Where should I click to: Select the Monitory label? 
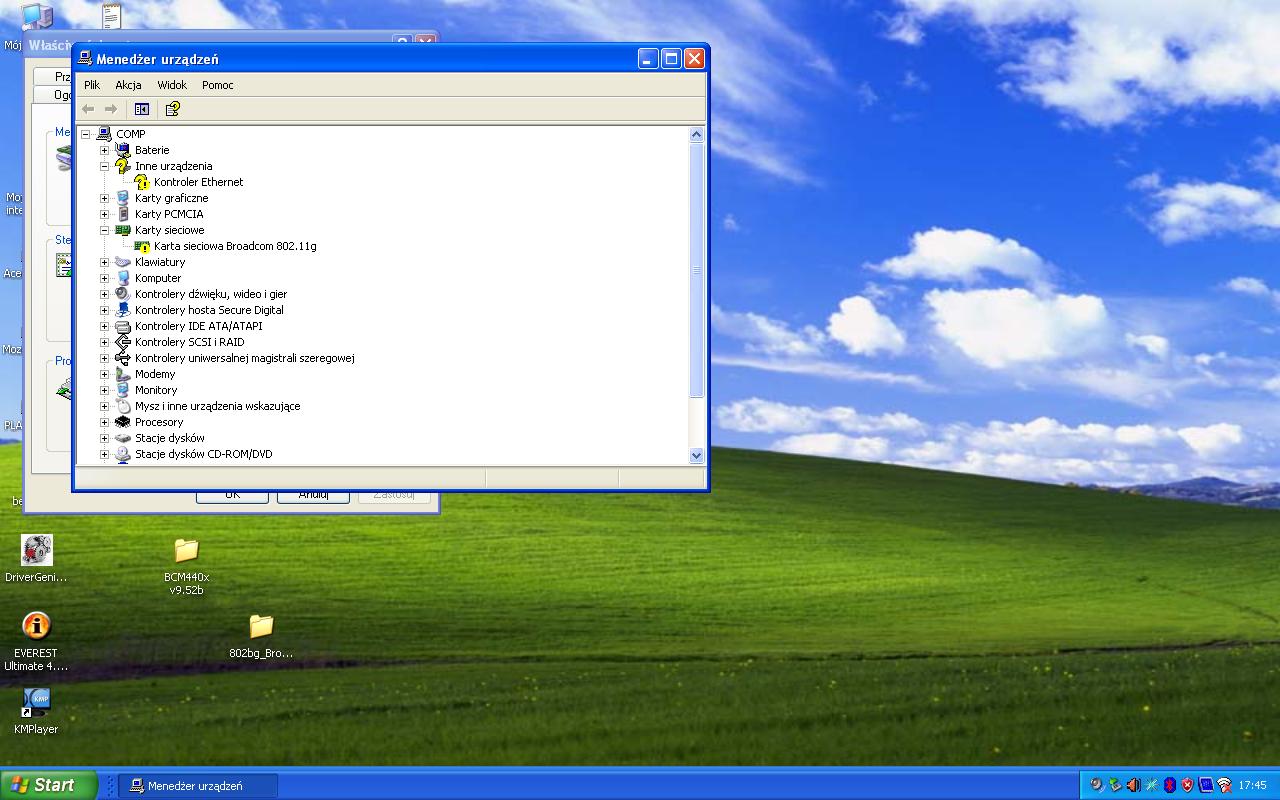click(156, 390)
